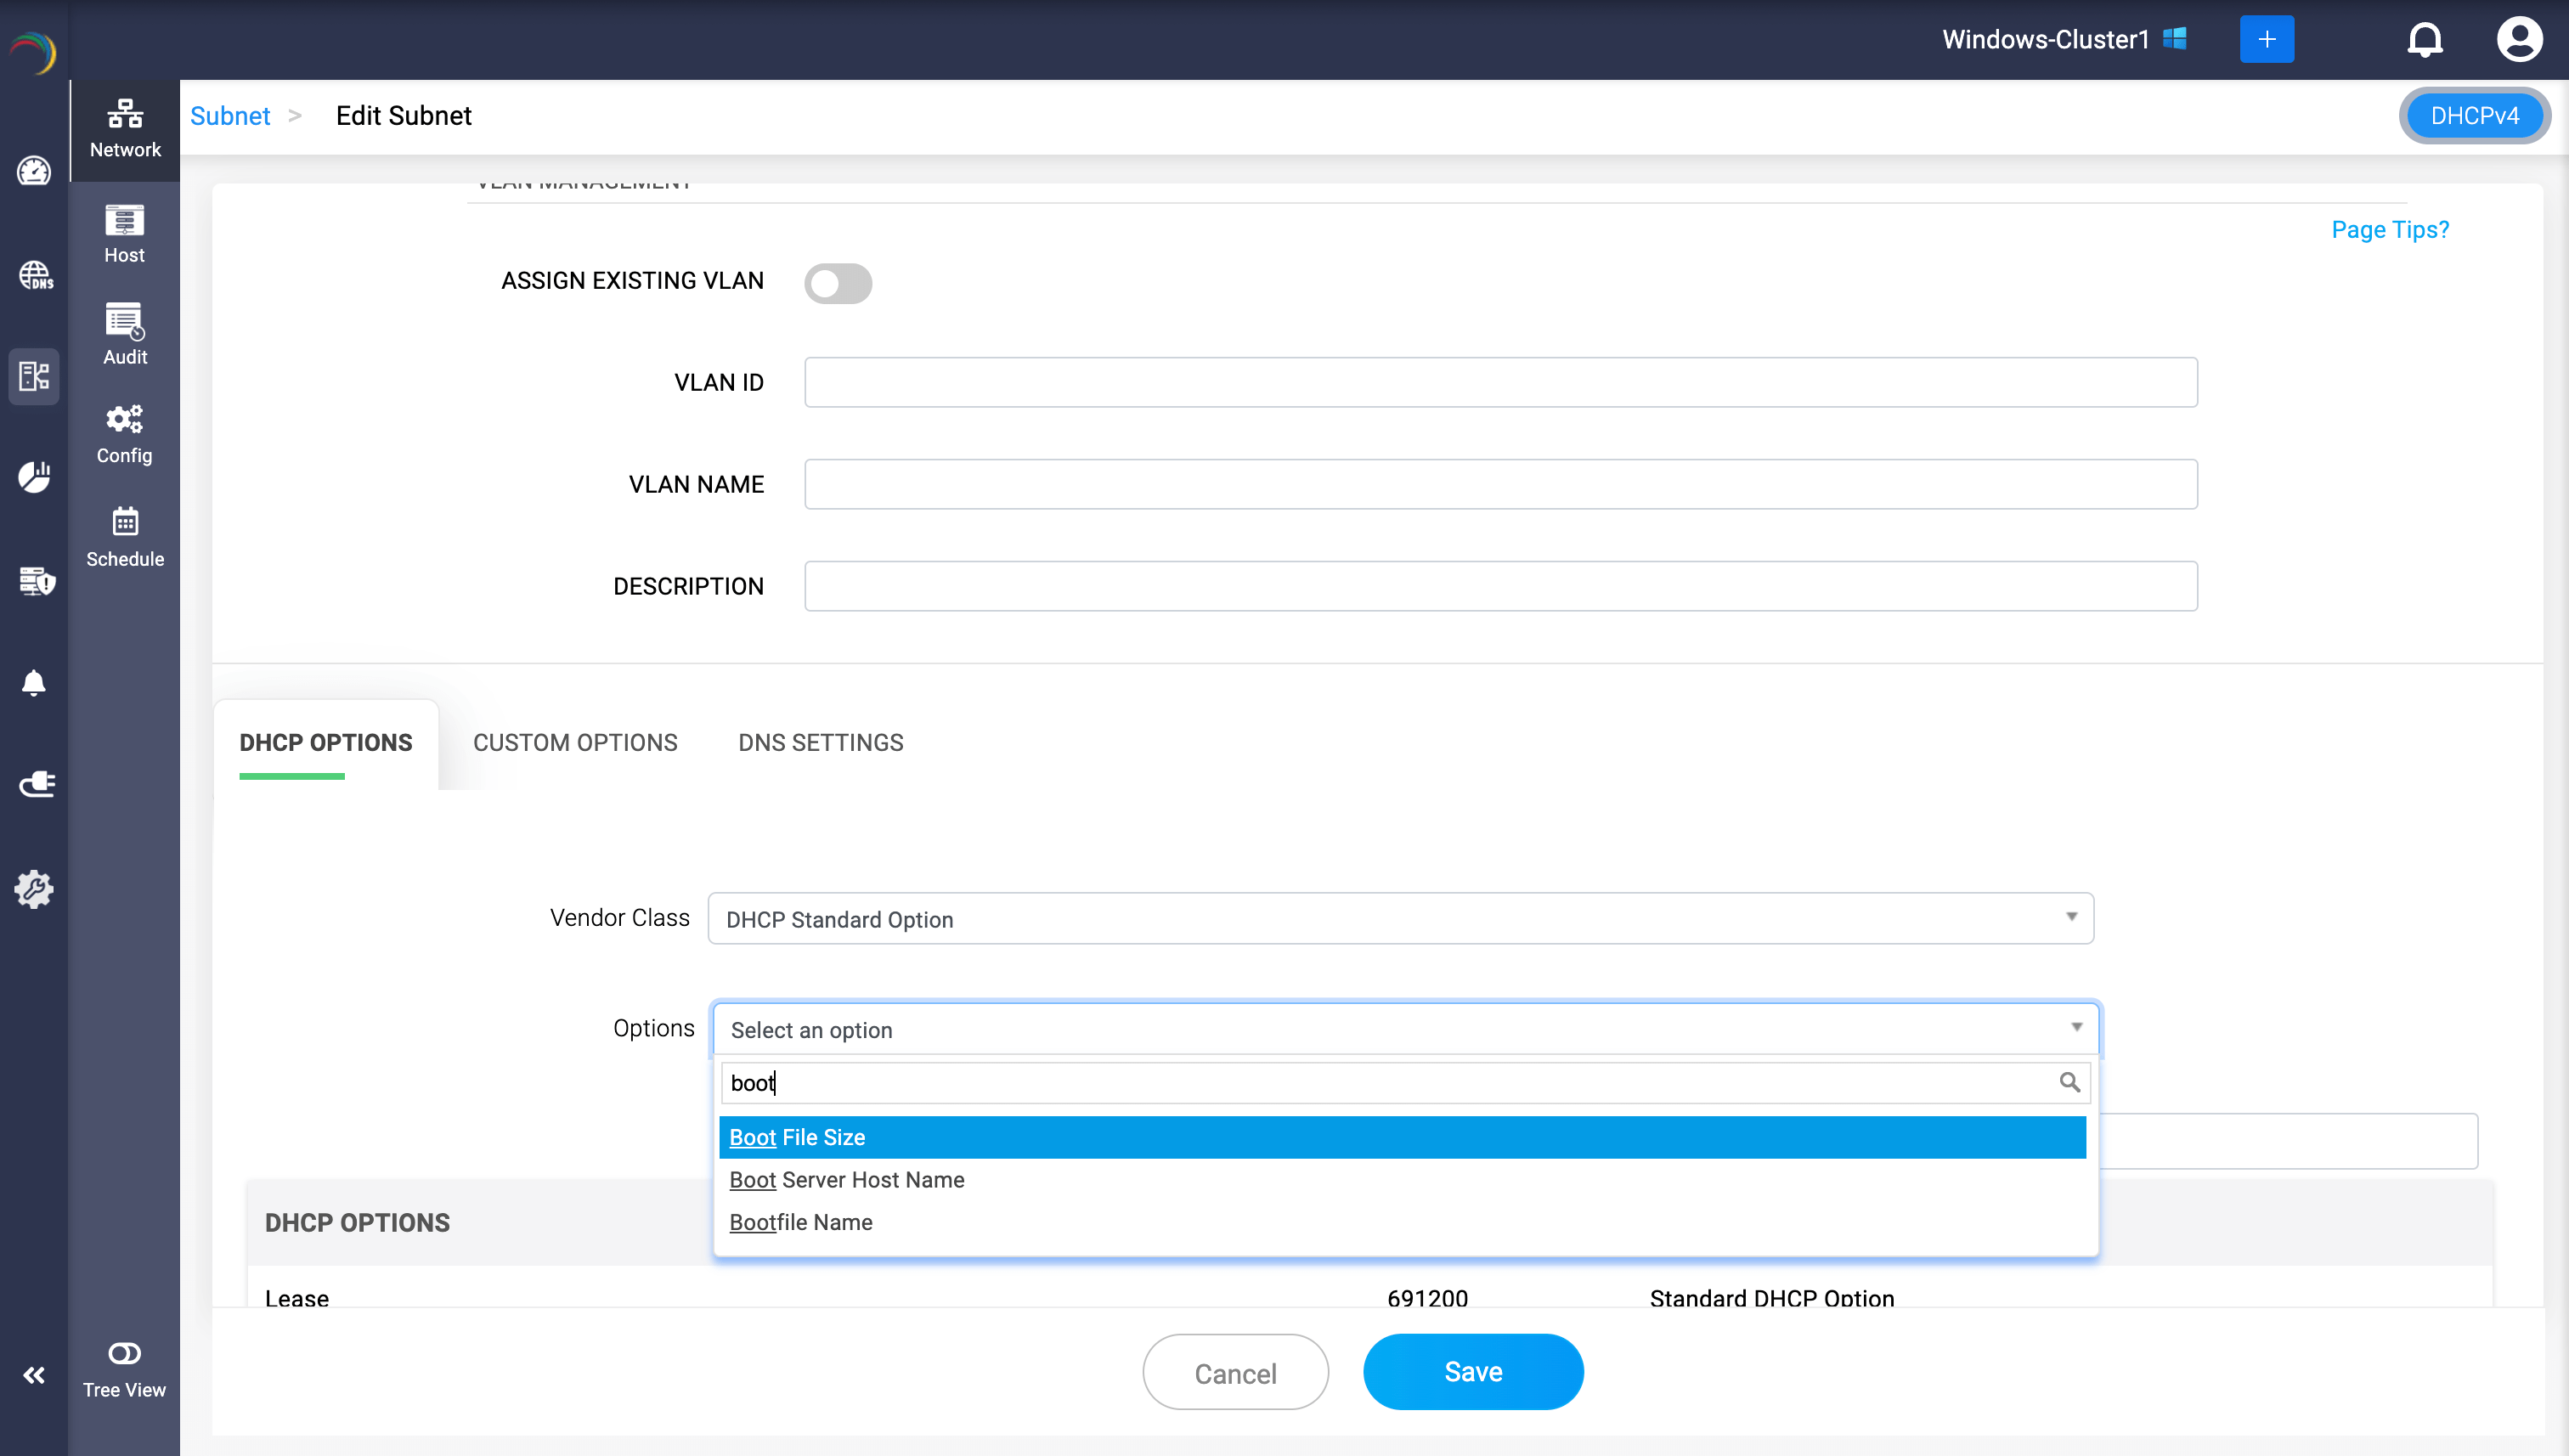This screenshot has height=1456, width=2569.
Task: Click the notification bell in header
Action: pyautogui.click(x=2424, y=40)
